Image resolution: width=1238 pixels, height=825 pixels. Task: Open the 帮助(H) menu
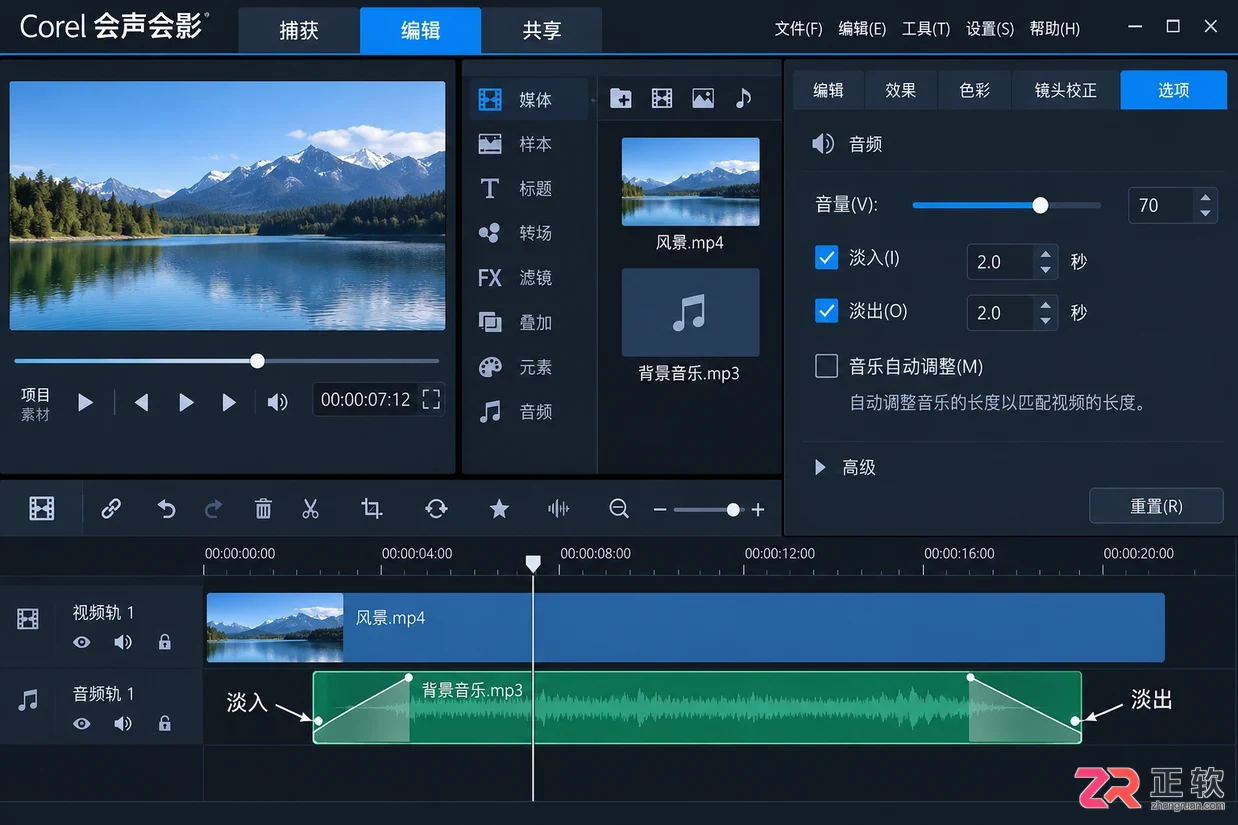click(x=1055, y=29)
